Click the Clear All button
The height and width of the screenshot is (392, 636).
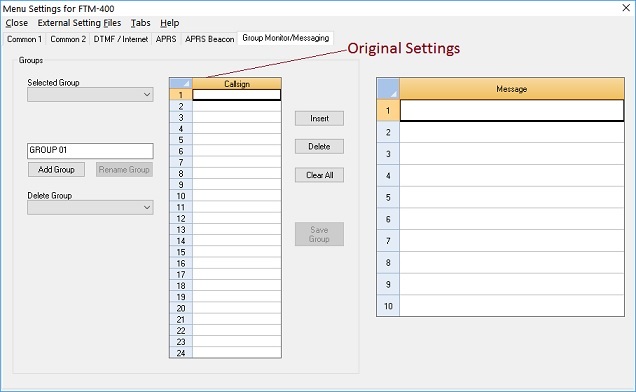319,175
